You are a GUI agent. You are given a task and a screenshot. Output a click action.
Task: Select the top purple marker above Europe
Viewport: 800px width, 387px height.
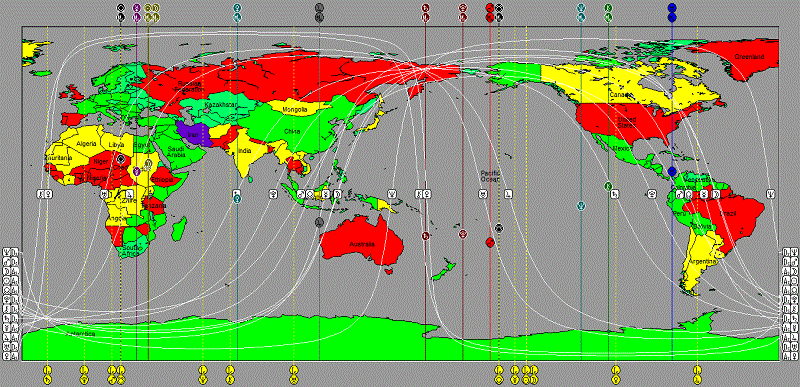pyautogui.click(x=136, y=7)
